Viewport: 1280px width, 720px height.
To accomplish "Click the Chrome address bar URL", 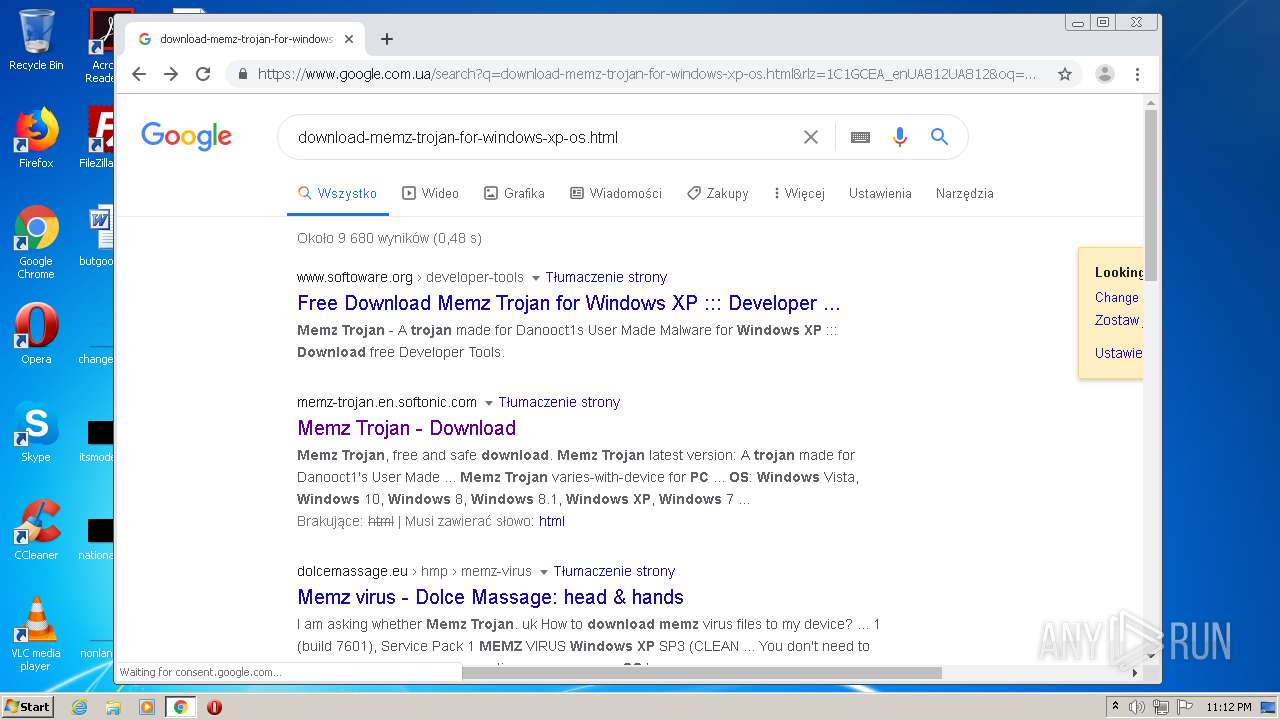I will pos(647,74).
